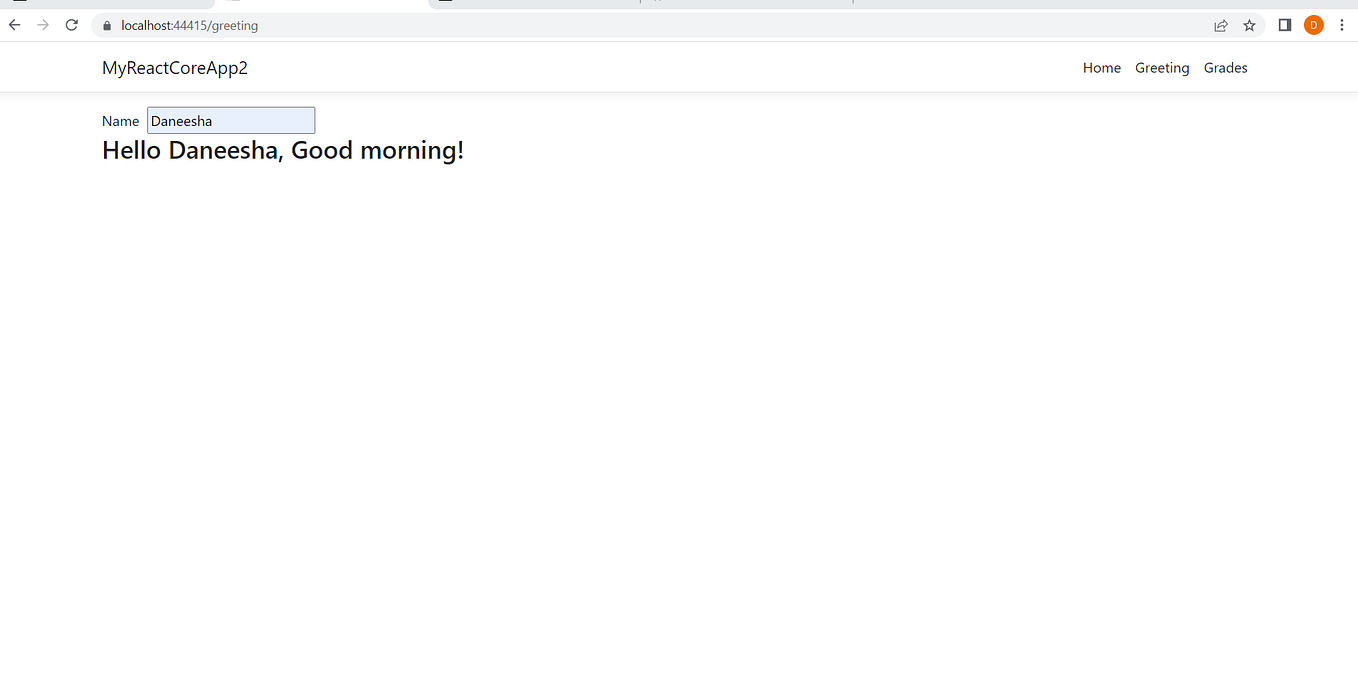1358x679 pixels.
Task: View site information via the lock icon
Action: click(108, 26)
